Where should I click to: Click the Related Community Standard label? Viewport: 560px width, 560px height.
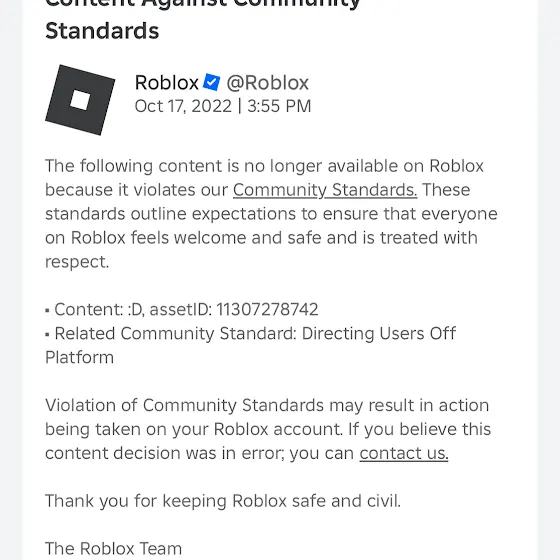175,334
